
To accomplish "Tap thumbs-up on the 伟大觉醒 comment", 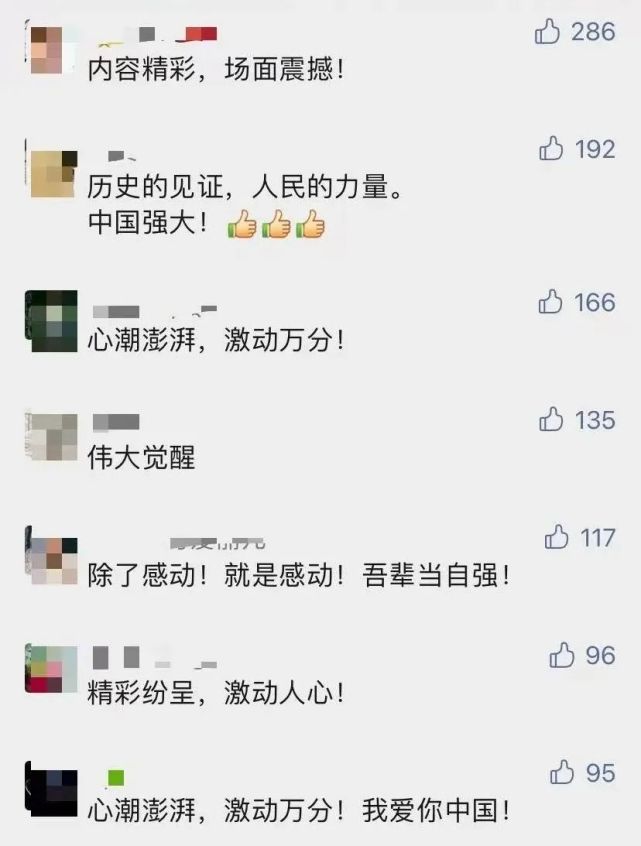I will coord(551,419).
